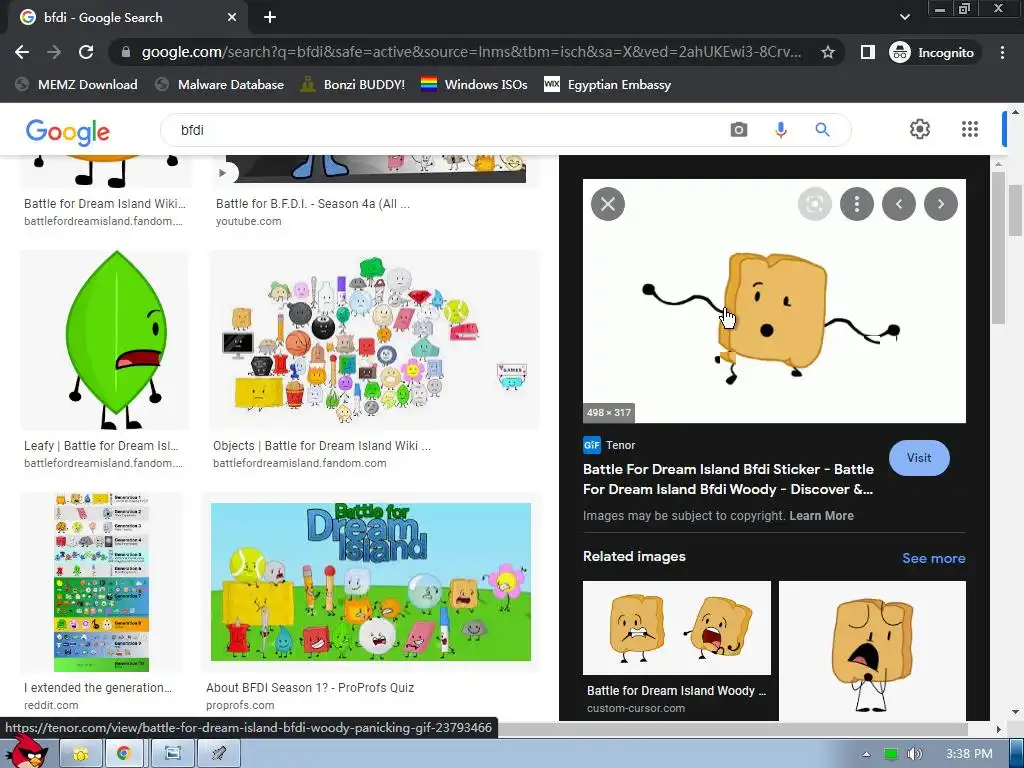The height and width of the screenshot is (768, 1024).
Task: Click the forward navigation arrow
Action: [54, 52]
